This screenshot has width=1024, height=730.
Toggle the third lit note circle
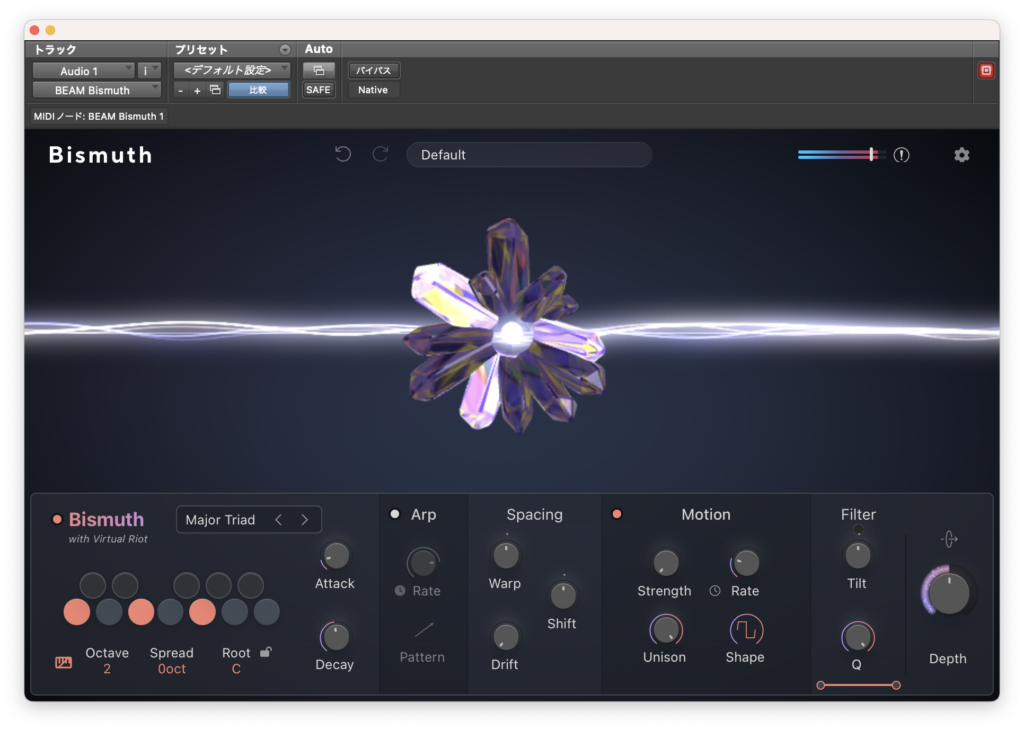(x=202, y=612)
